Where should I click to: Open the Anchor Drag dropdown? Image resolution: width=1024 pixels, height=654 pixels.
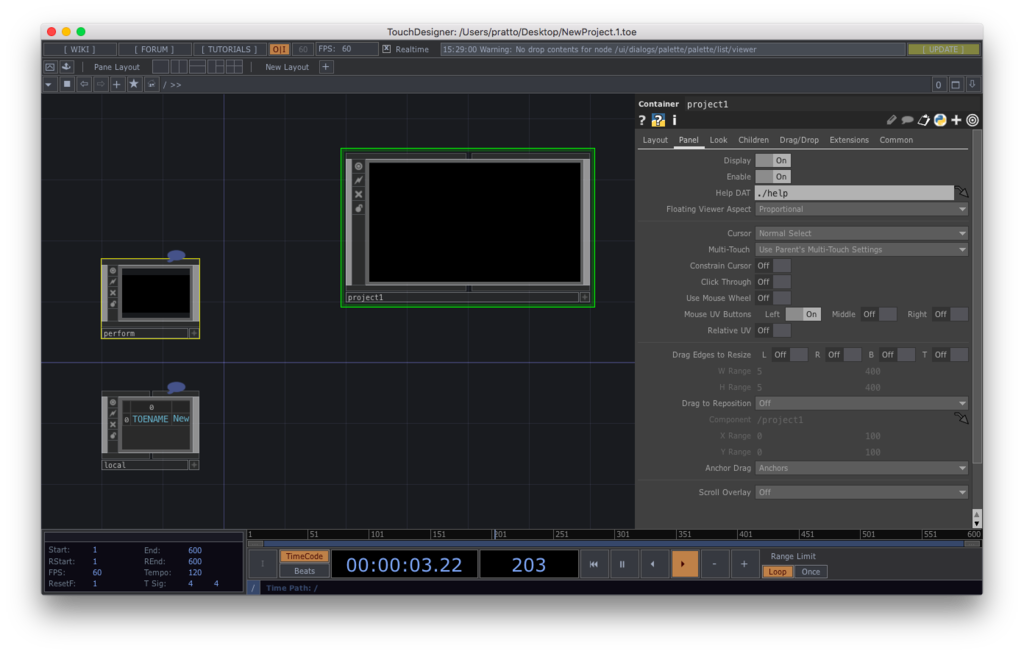[861, 468]
